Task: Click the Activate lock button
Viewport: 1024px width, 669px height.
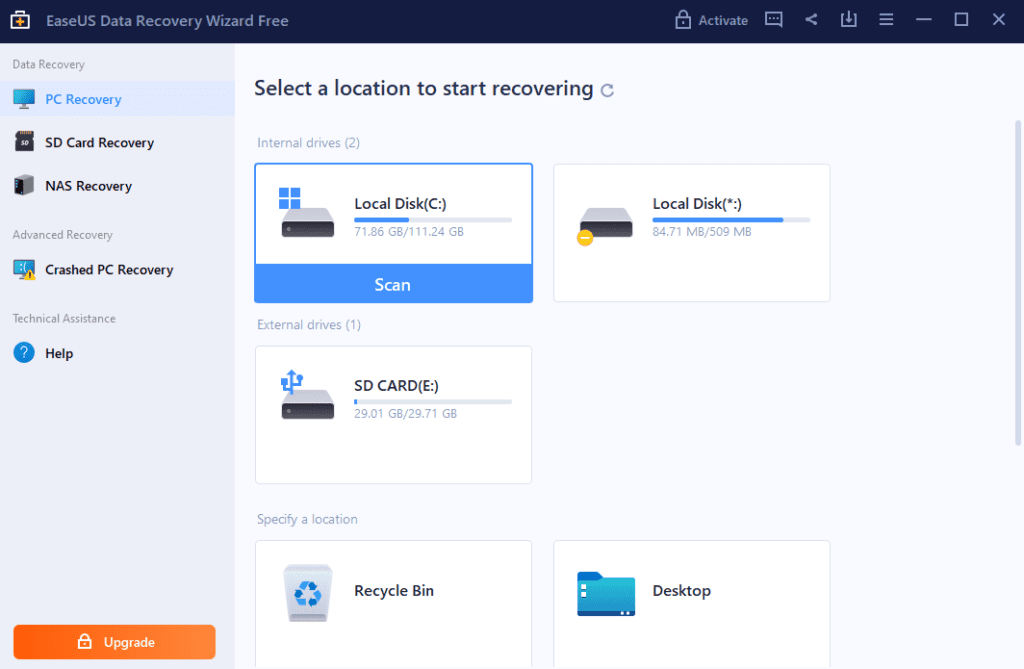Action: [x=711, y=20]
